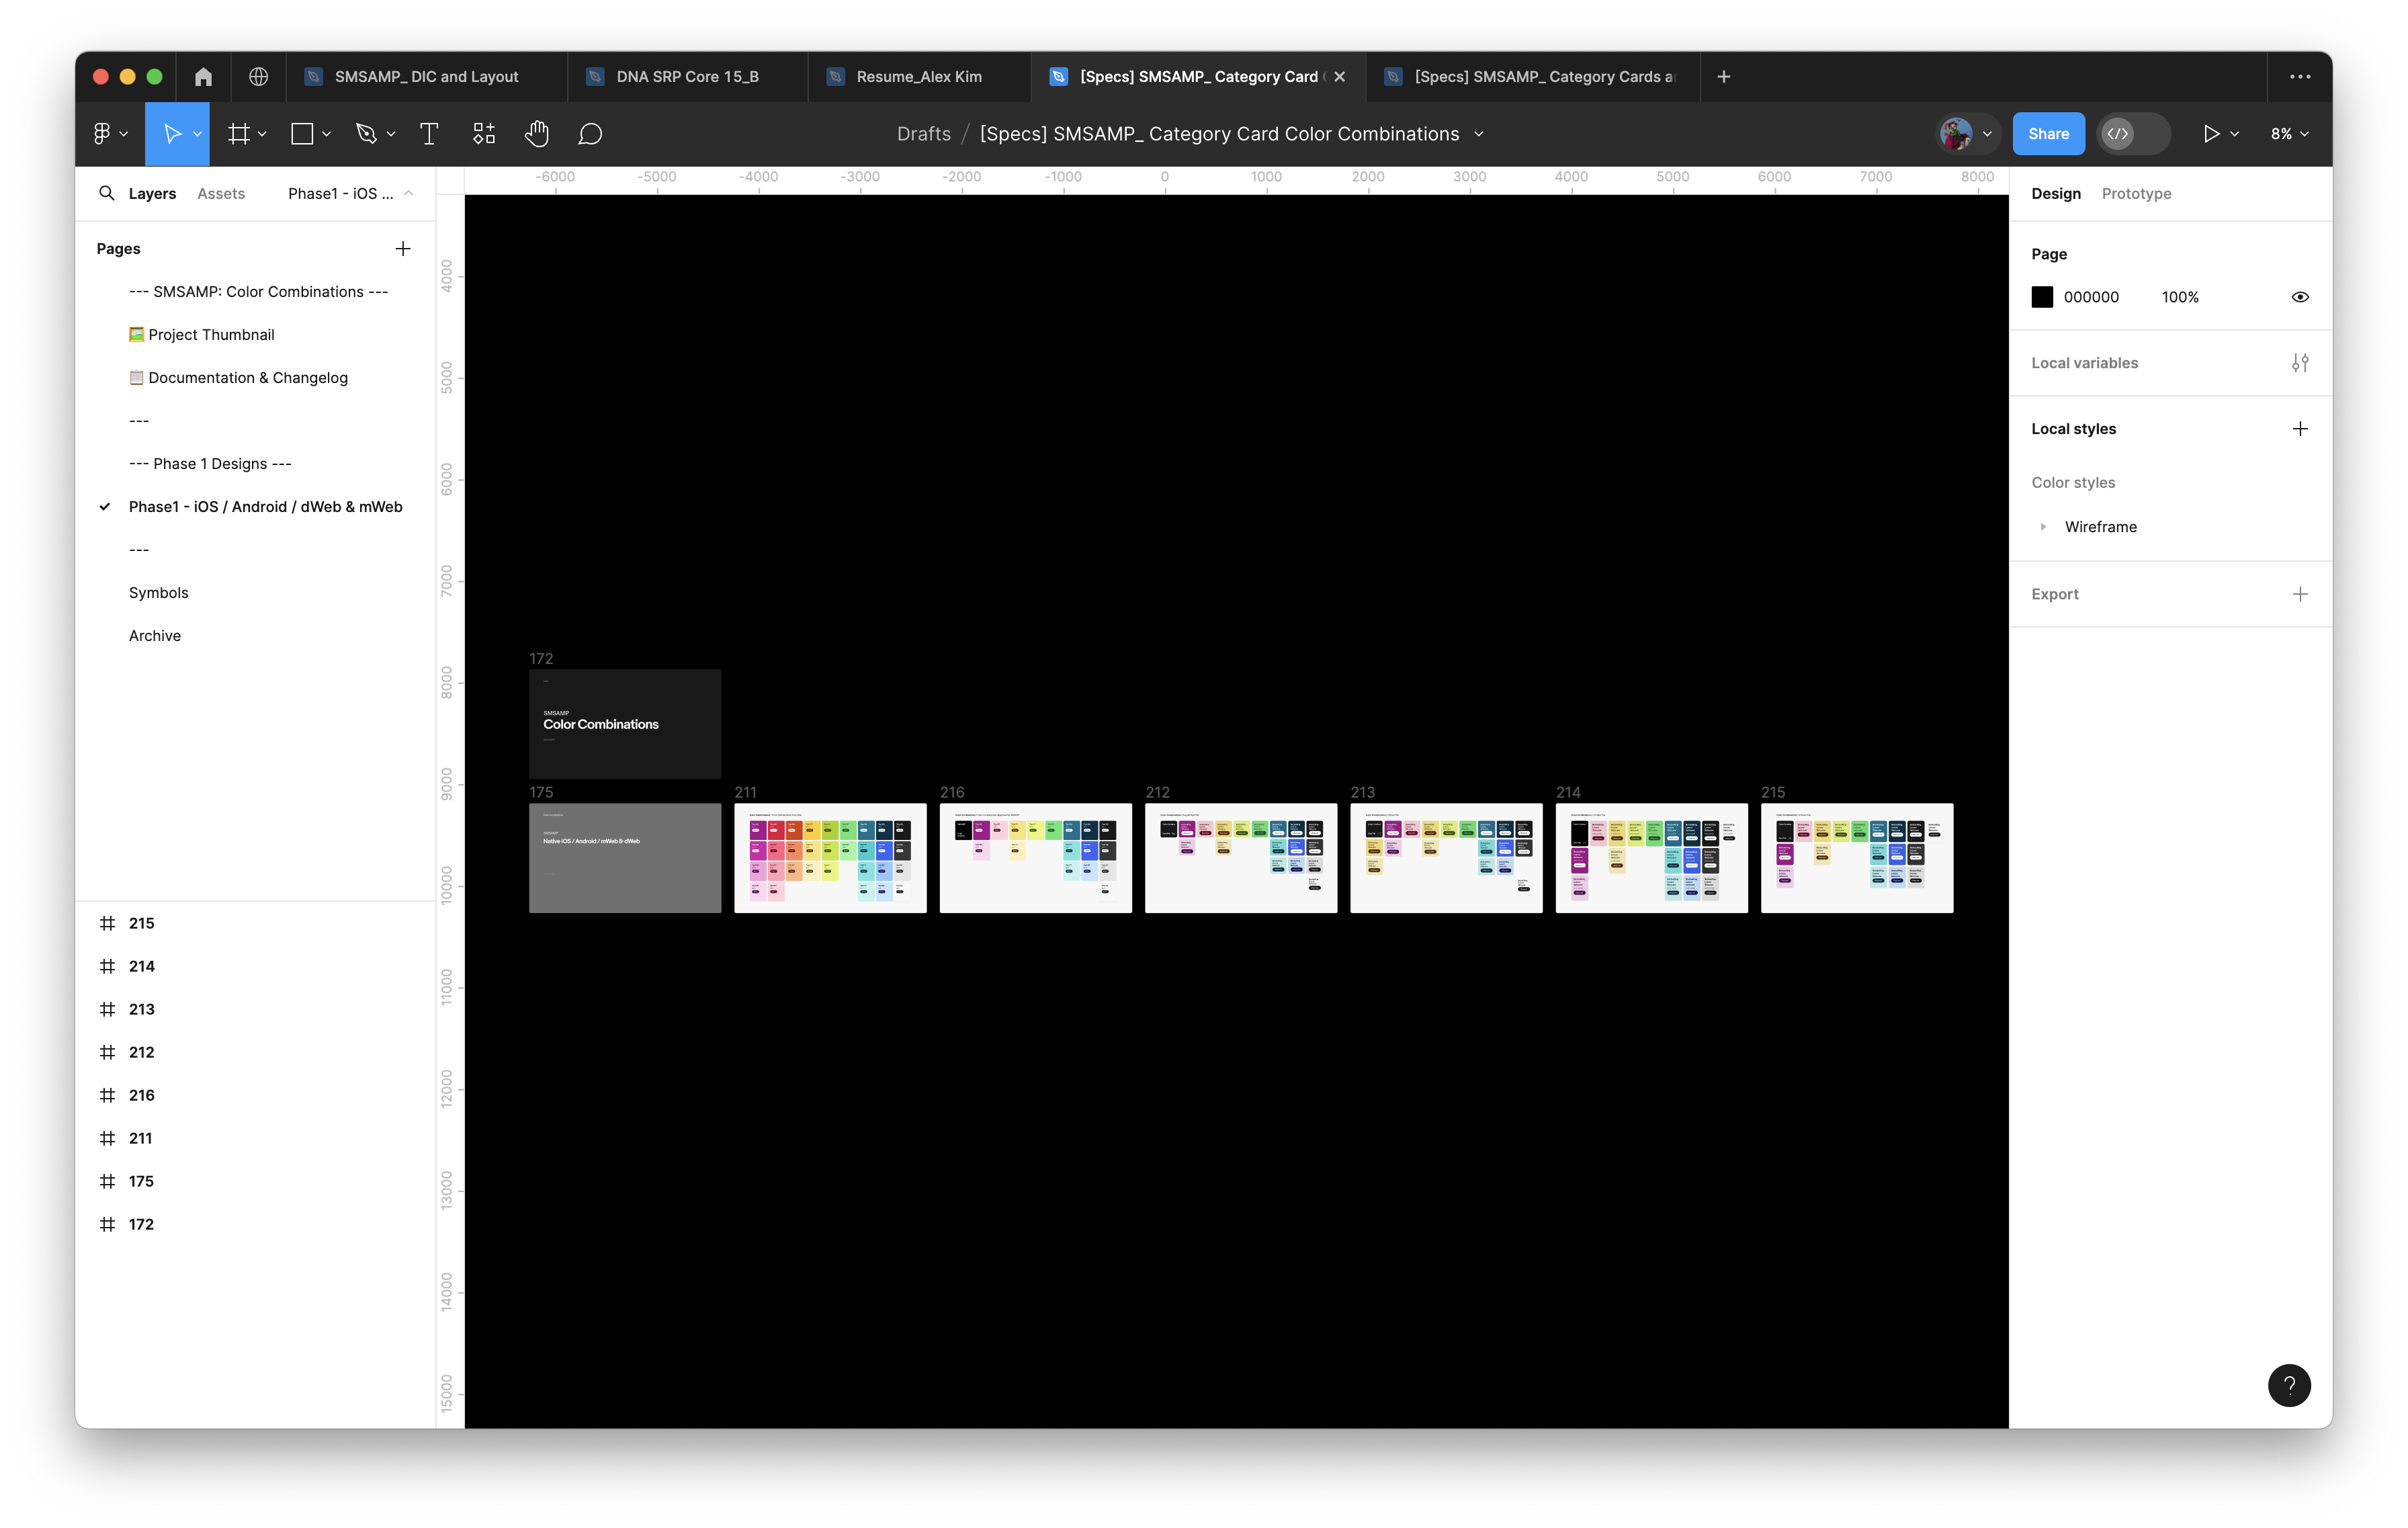The width and height of the screenshot is (2408, 1528).
Task: Switch to DNA SRP Core 15_B tab
Action: [x=687, y=76]
